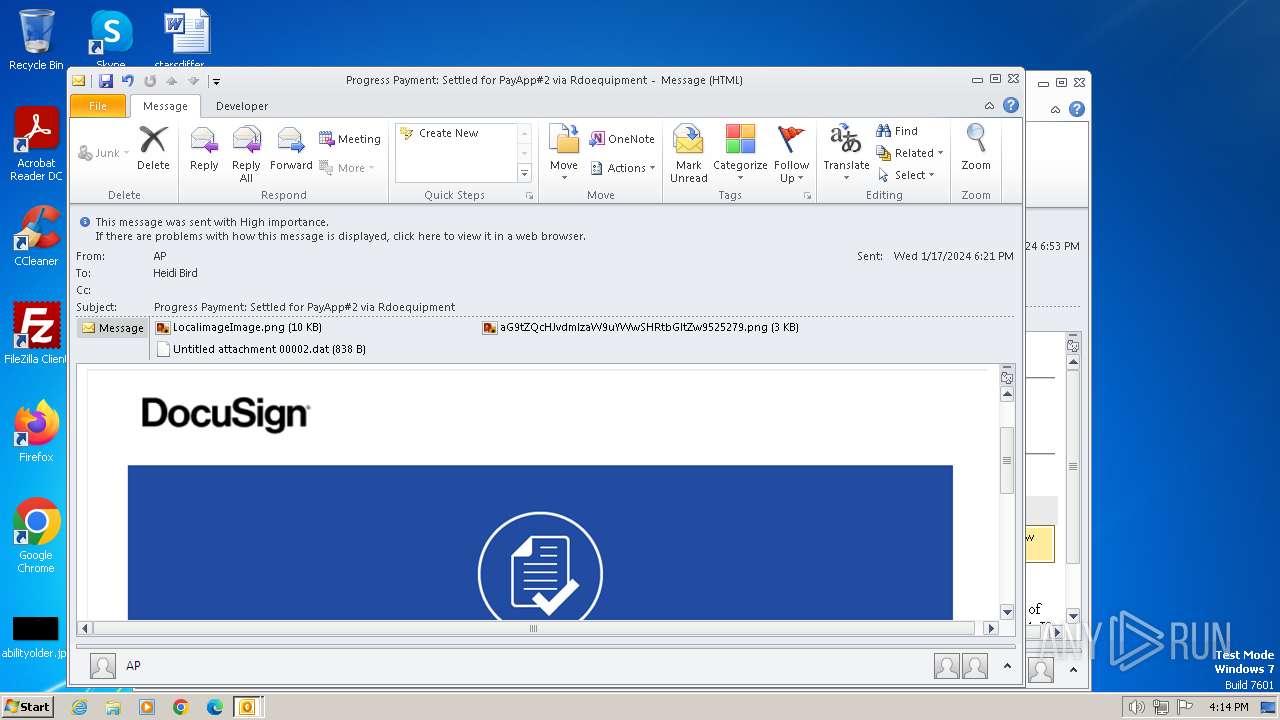Screen dimensions: 1280x720
Task: Open the File tab
Action: (98, 106)
